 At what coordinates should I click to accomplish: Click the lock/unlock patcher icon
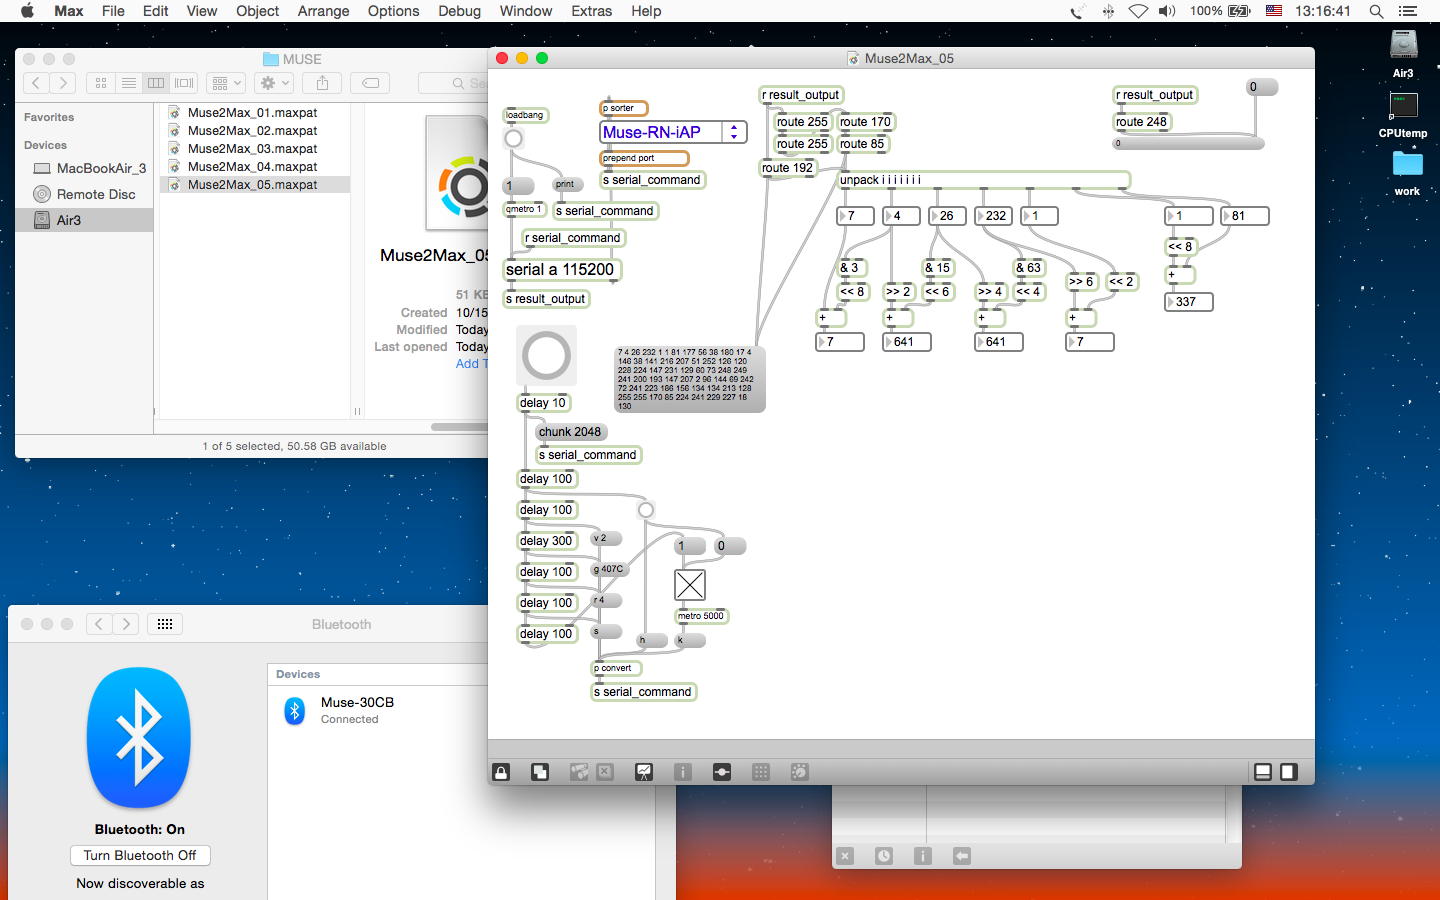coord(501,772)
